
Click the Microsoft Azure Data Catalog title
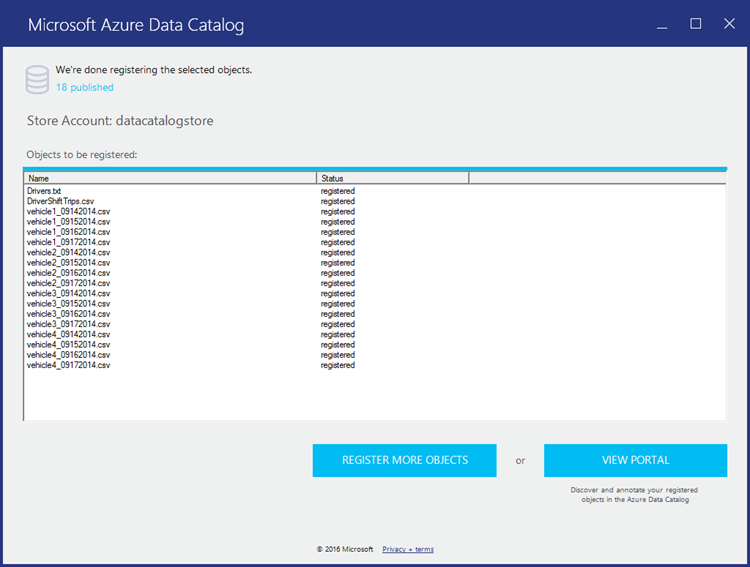coord(136,25)
